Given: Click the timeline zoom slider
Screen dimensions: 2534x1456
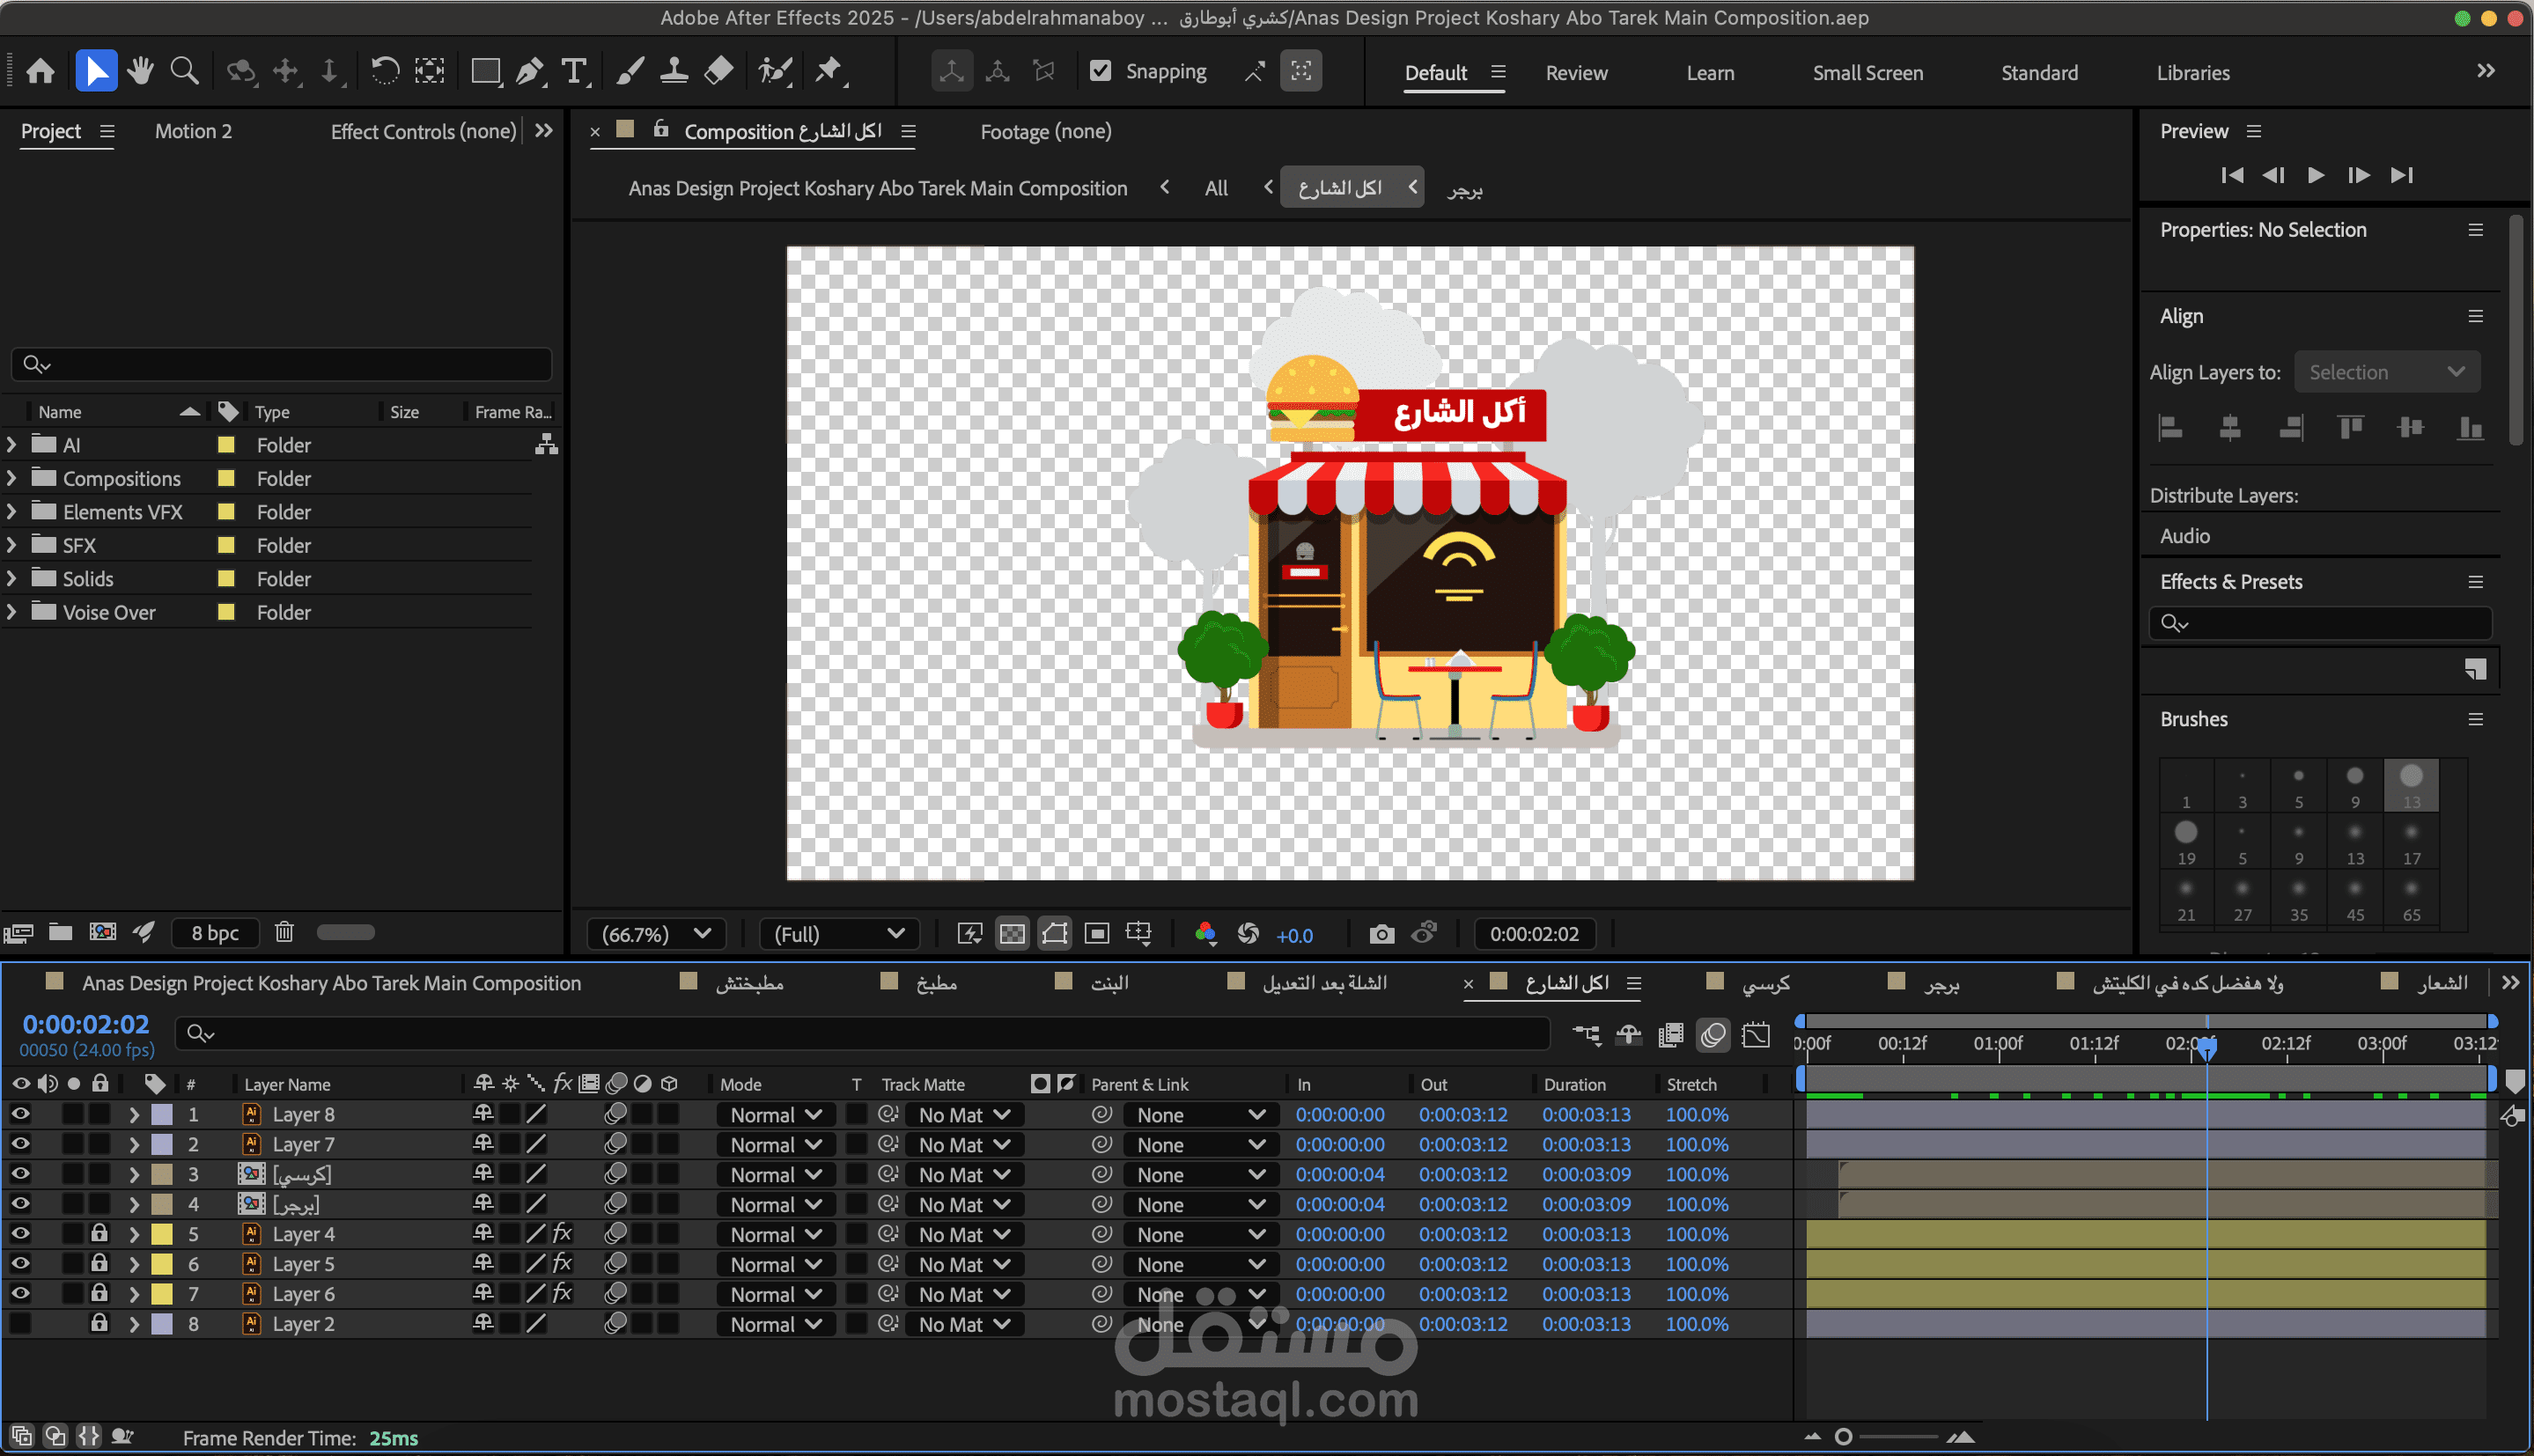Looking at the screenshot, I should (1844, 1437).
